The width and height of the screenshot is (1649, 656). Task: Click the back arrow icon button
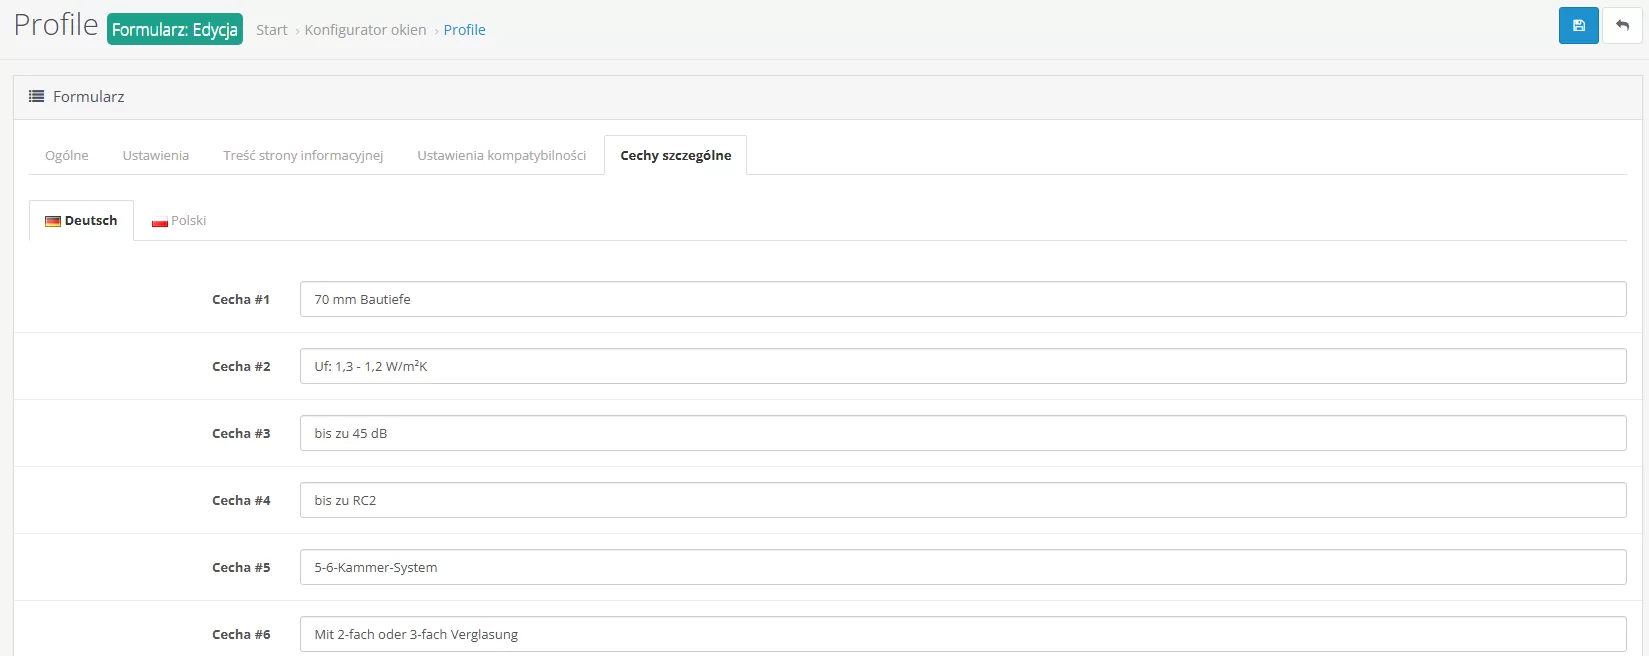pyautogui.click(x=1622, y=26)
